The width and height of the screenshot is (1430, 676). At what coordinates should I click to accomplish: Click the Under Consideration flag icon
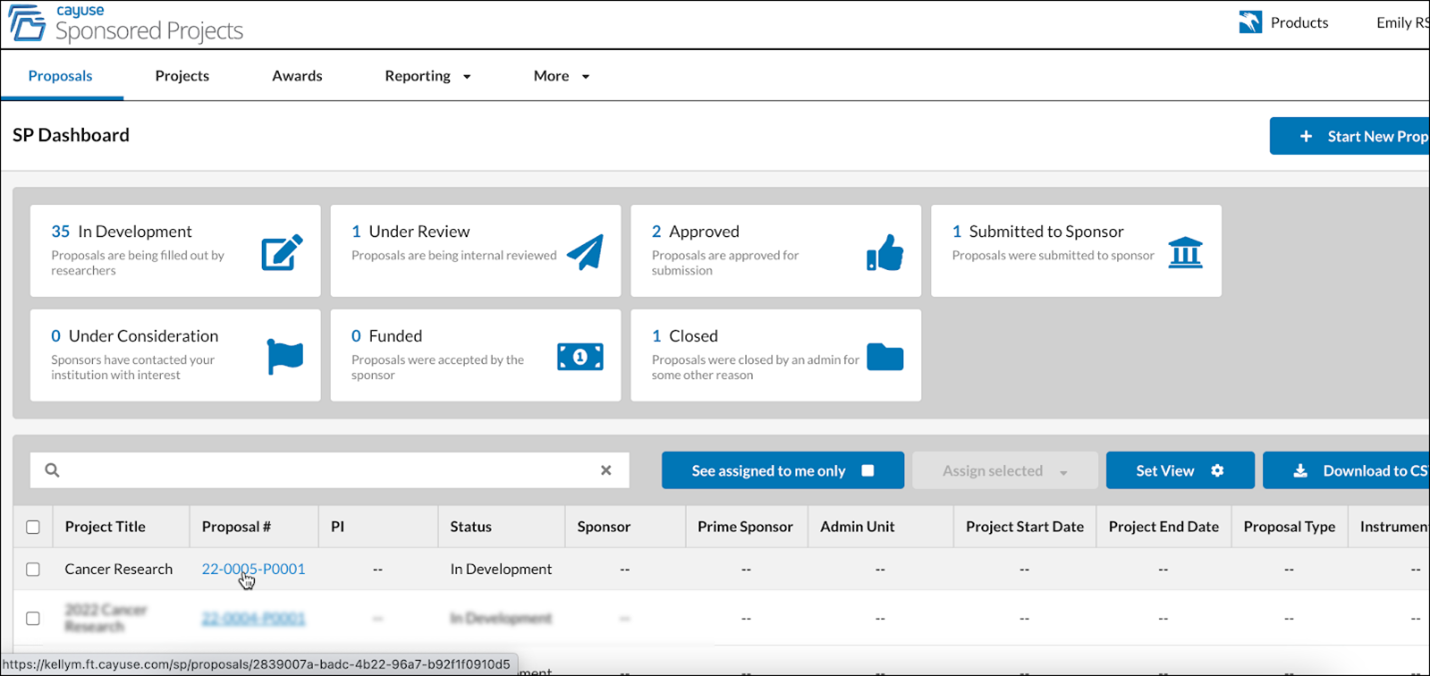click(x=285, y=357)
